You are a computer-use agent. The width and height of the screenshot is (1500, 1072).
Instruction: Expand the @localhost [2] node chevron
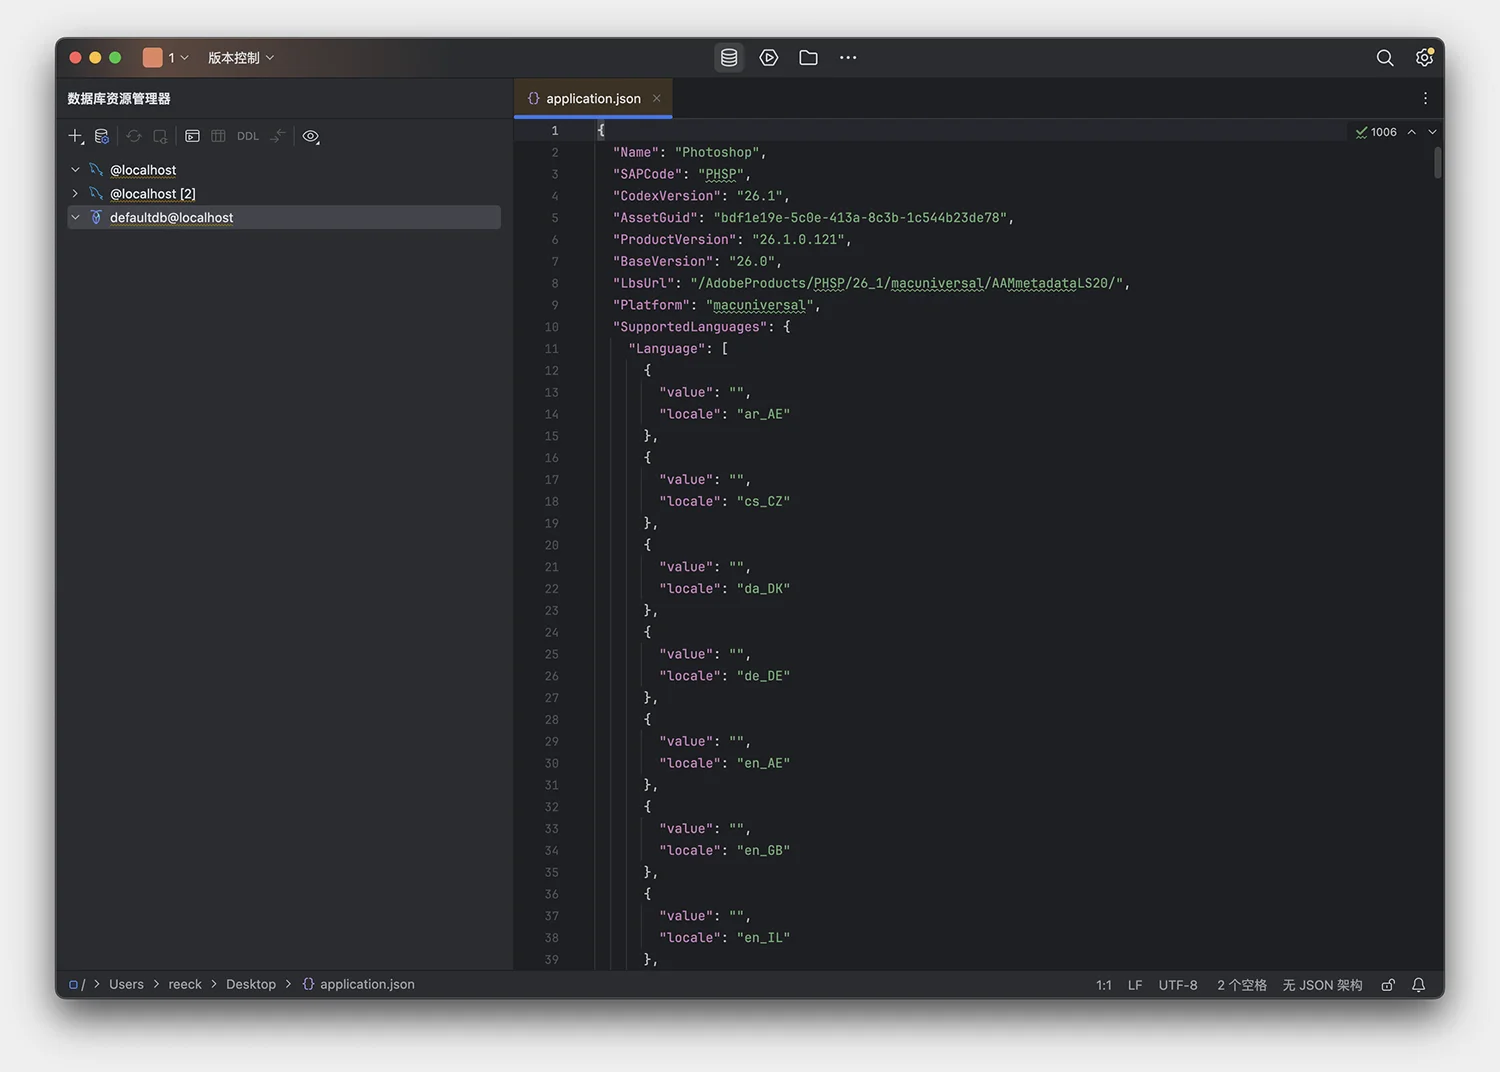(x=75, y=194)
